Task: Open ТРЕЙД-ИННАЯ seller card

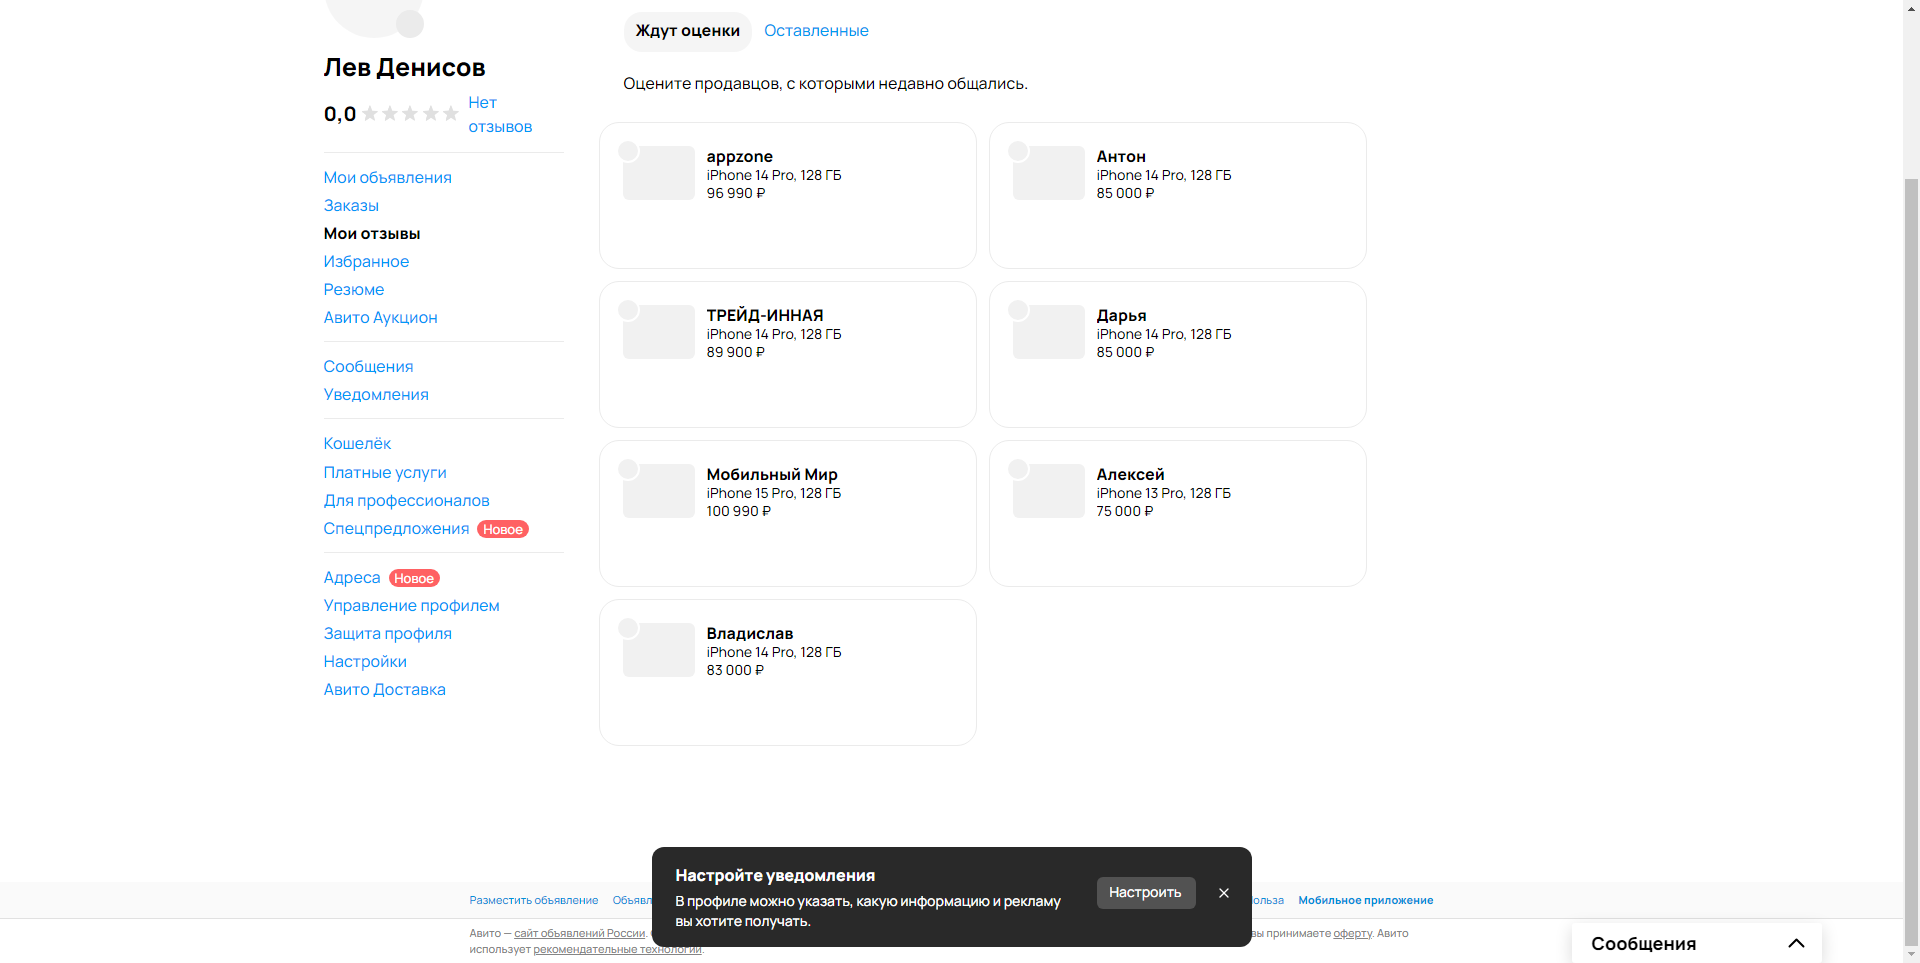Action: (x=787, y=354)
